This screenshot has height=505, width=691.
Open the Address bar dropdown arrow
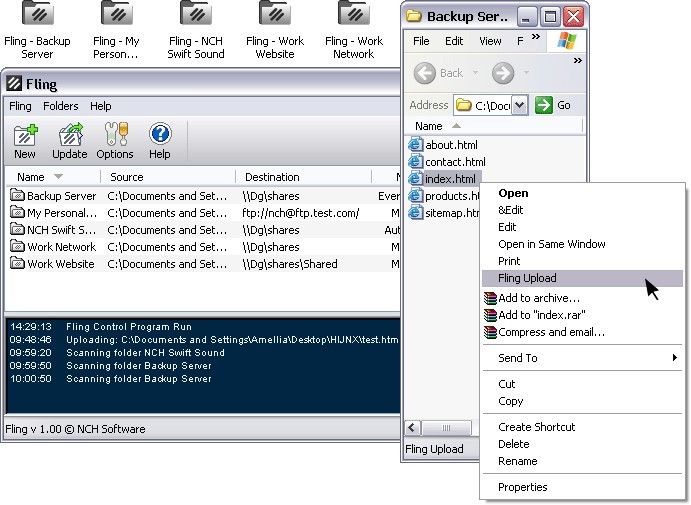click(x=520, y=105)
